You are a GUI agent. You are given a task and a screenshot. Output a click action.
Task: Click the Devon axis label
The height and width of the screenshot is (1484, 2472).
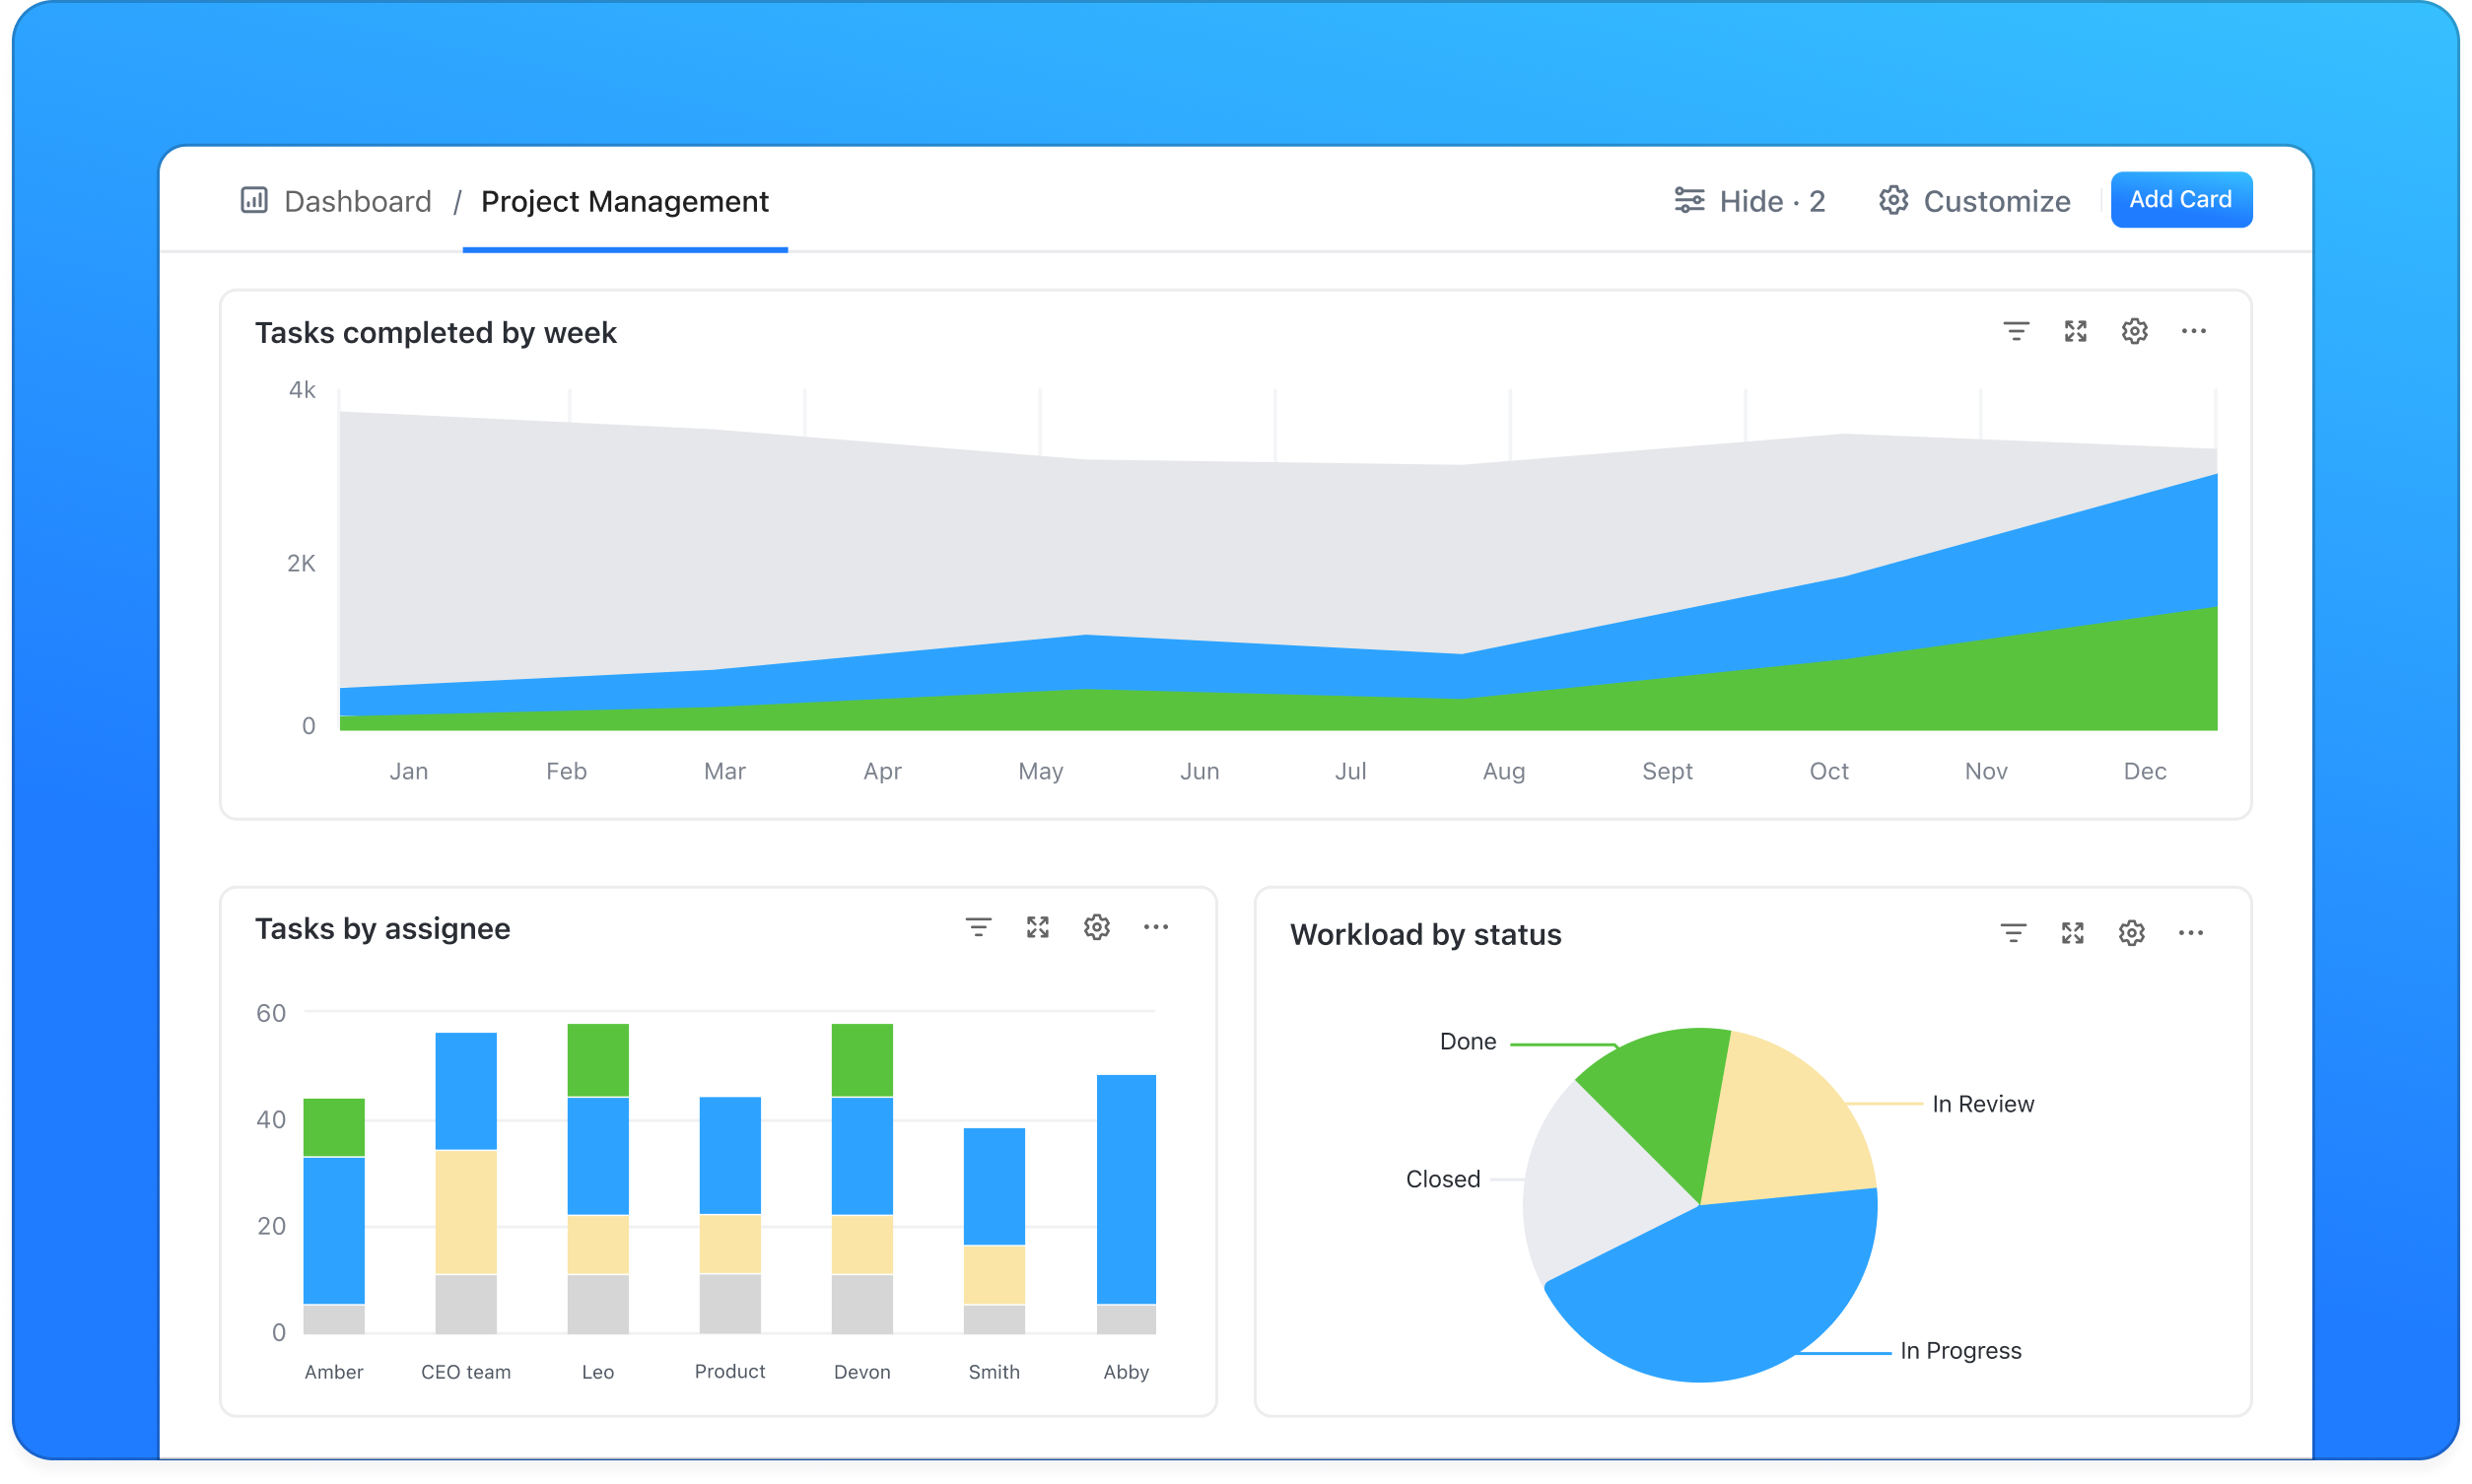pos(861,1372)
